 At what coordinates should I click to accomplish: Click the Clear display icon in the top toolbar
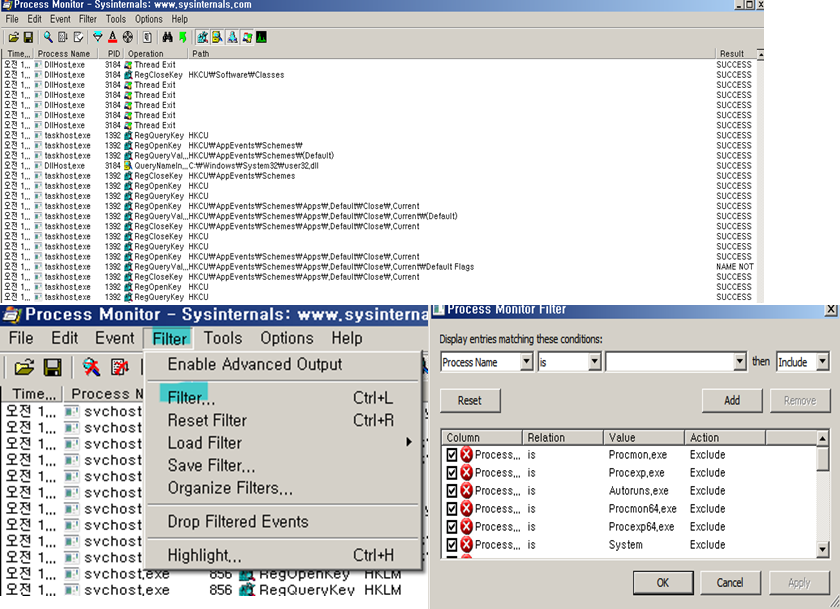click(78, 37)
